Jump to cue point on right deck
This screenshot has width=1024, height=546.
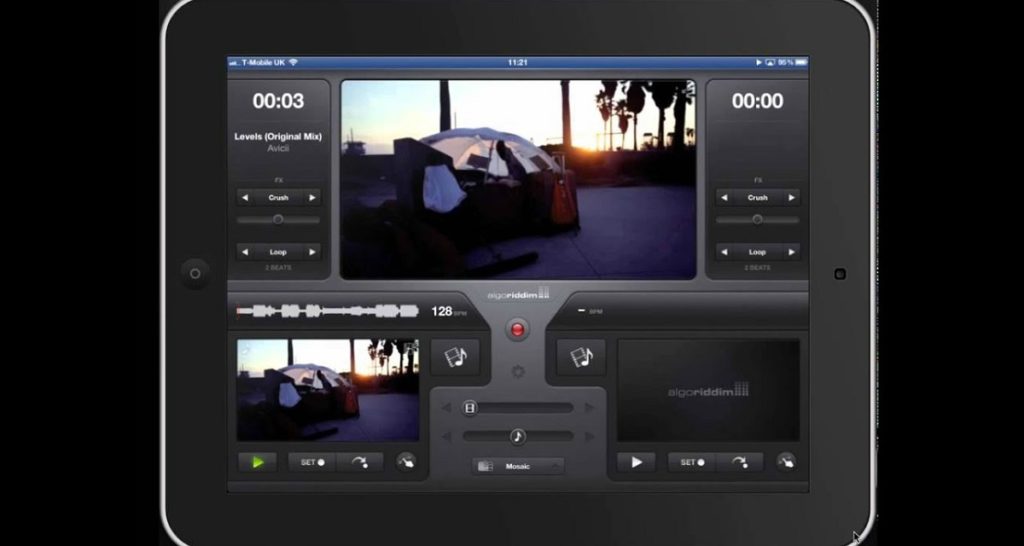[739, 462]
